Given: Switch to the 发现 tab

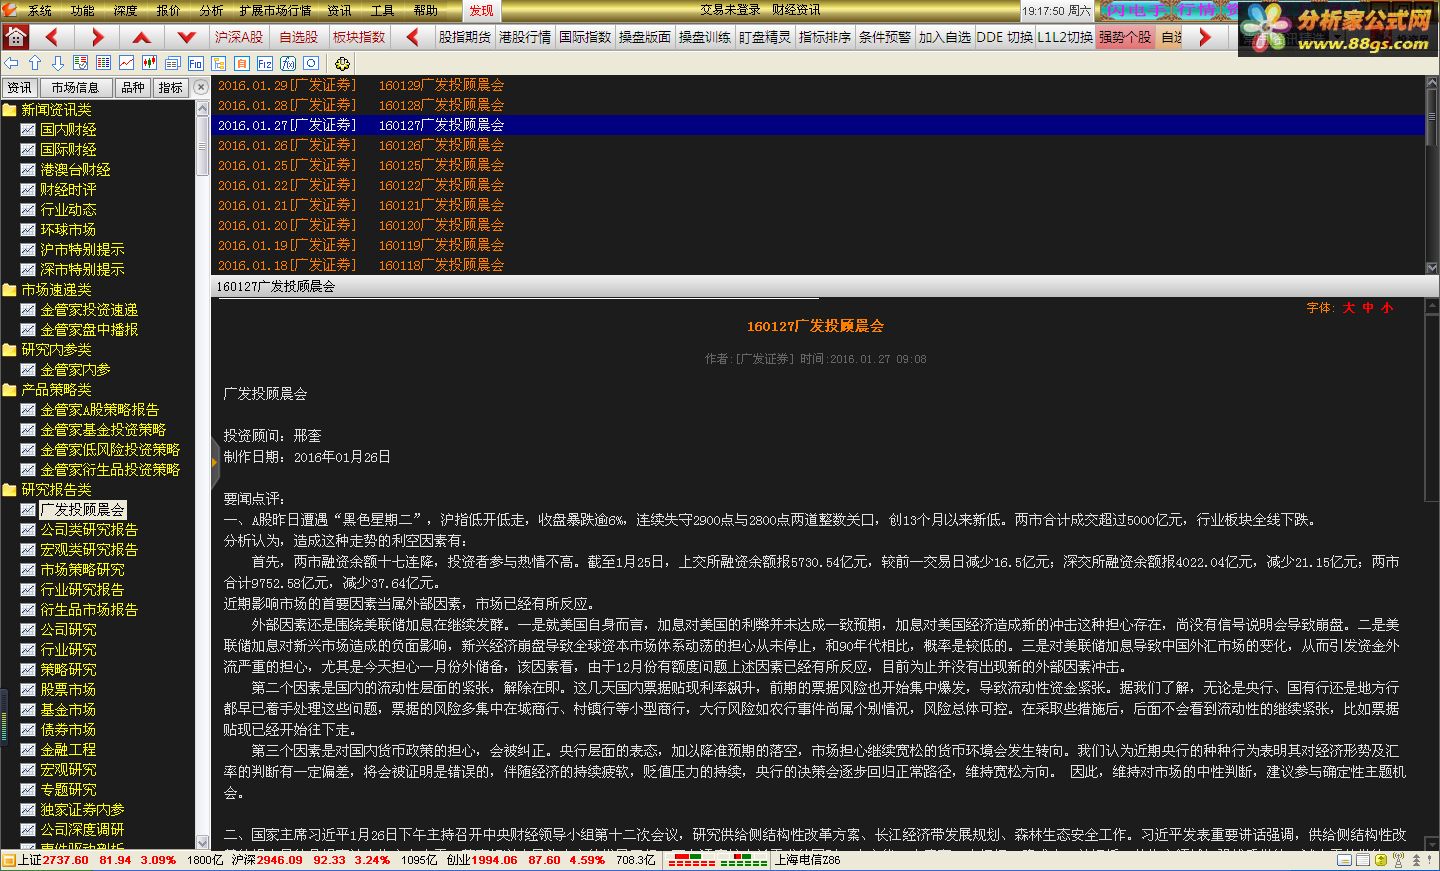Looking at the screenshot, I should pos(481,10).
